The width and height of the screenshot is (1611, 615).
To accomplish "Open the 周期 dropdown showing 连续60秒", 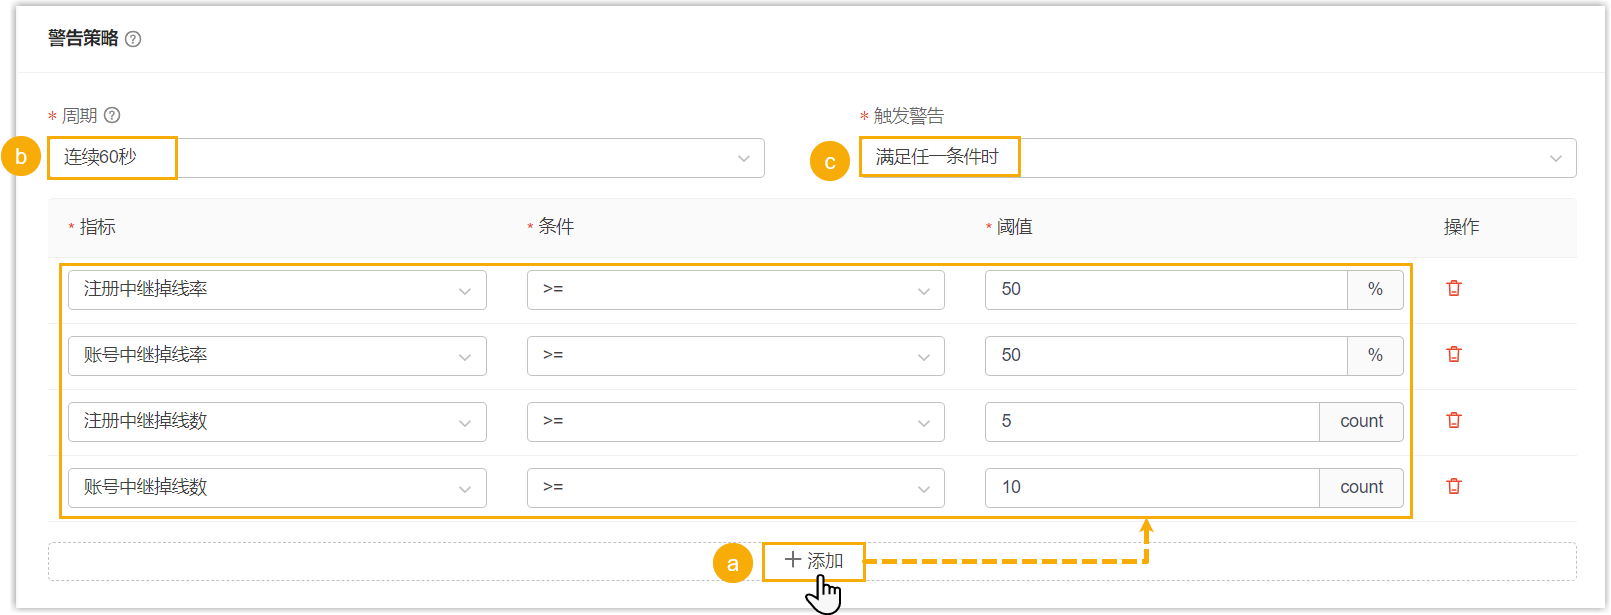I will pyautogui.click(x=405, y=158).
